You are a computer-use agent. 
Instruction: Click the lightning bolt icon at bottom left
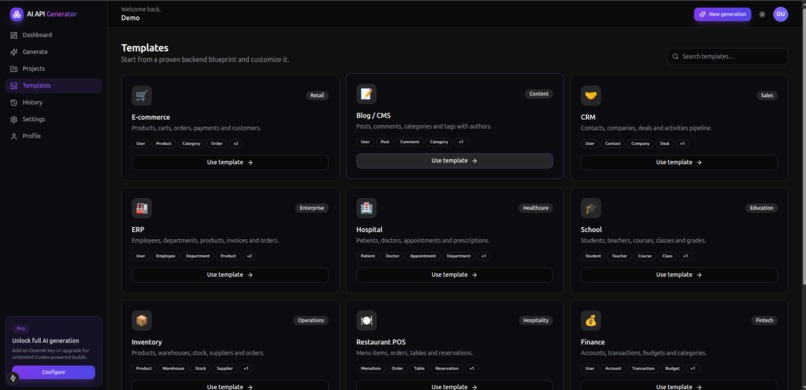[x=13, y=378]
